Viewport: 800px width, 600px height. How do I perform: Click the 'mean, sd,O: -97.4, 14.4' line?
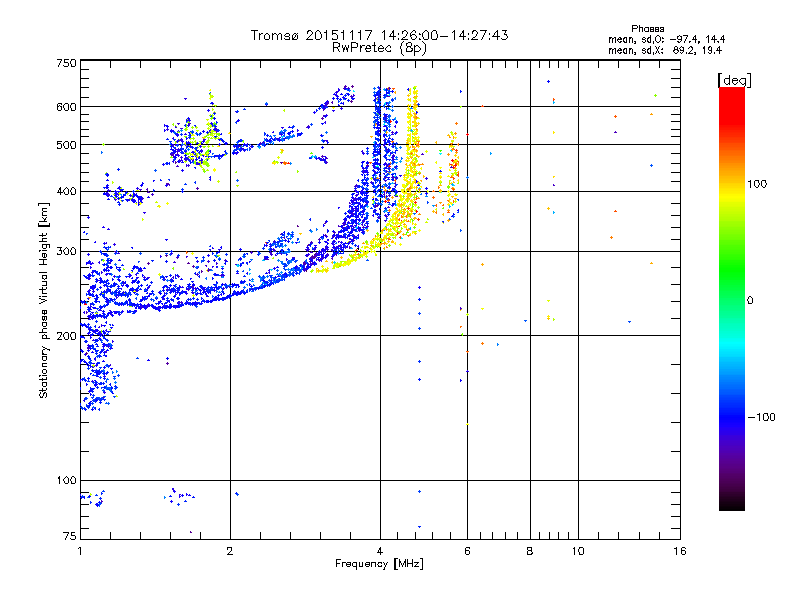(x=666, y=39)
